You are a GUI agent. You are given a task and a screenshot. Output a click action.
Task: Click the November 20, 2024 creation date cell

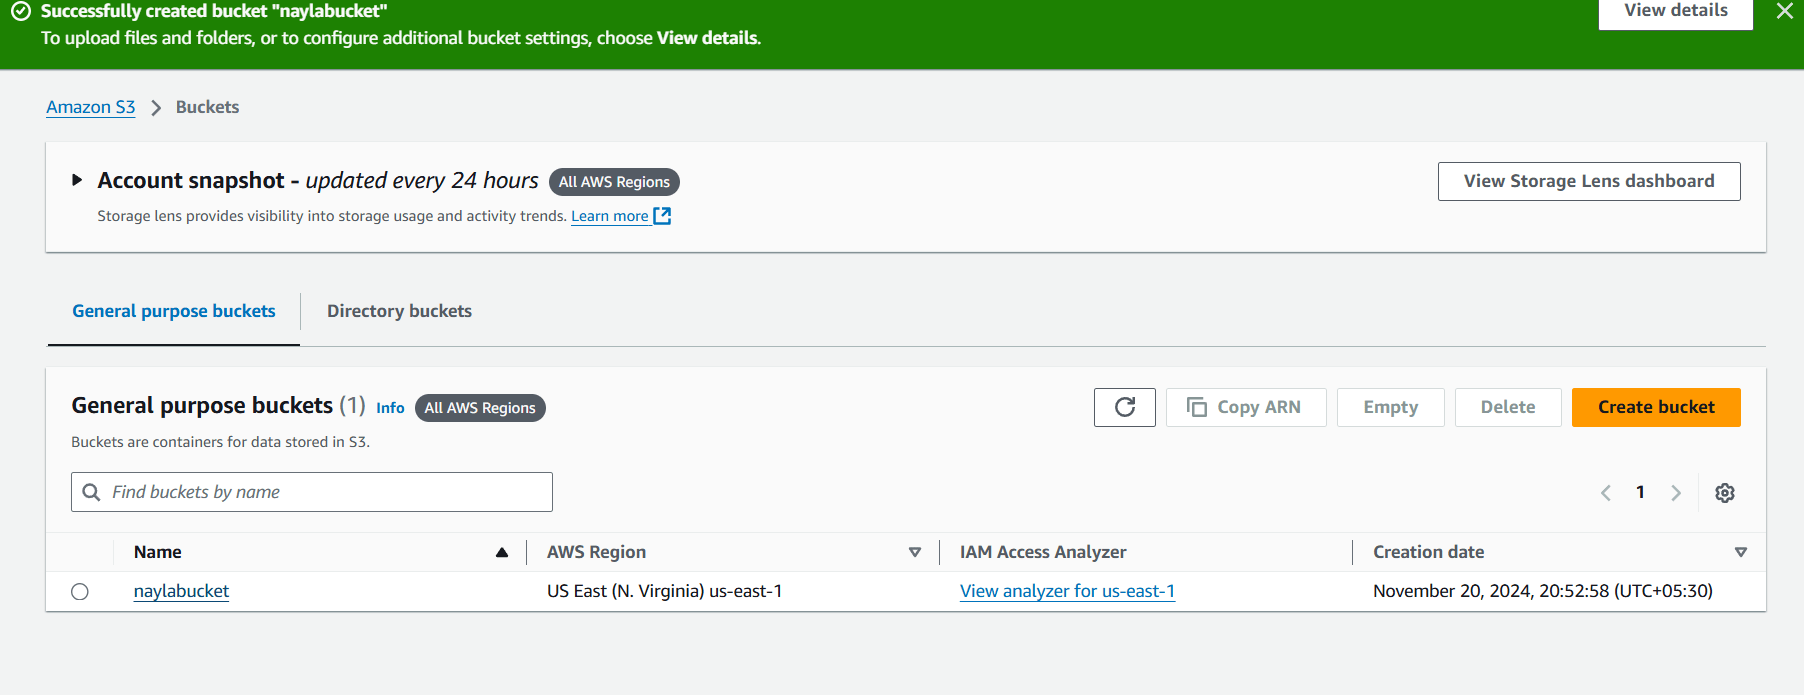[1543, 591]
